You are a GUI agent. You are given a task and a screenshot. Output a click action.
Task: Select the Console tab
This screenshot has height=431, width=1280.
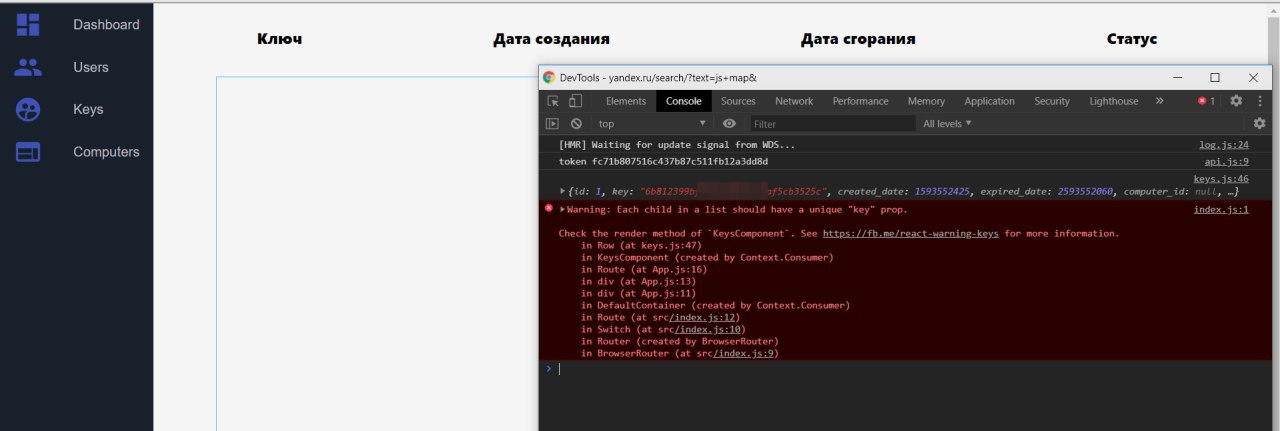click(x=684, y=101)
